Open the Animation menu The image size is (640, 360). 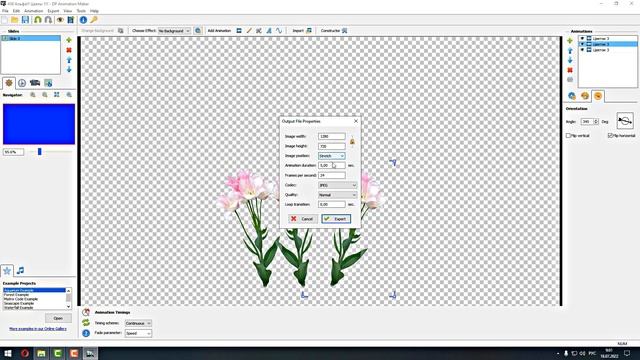click(33, 11)
